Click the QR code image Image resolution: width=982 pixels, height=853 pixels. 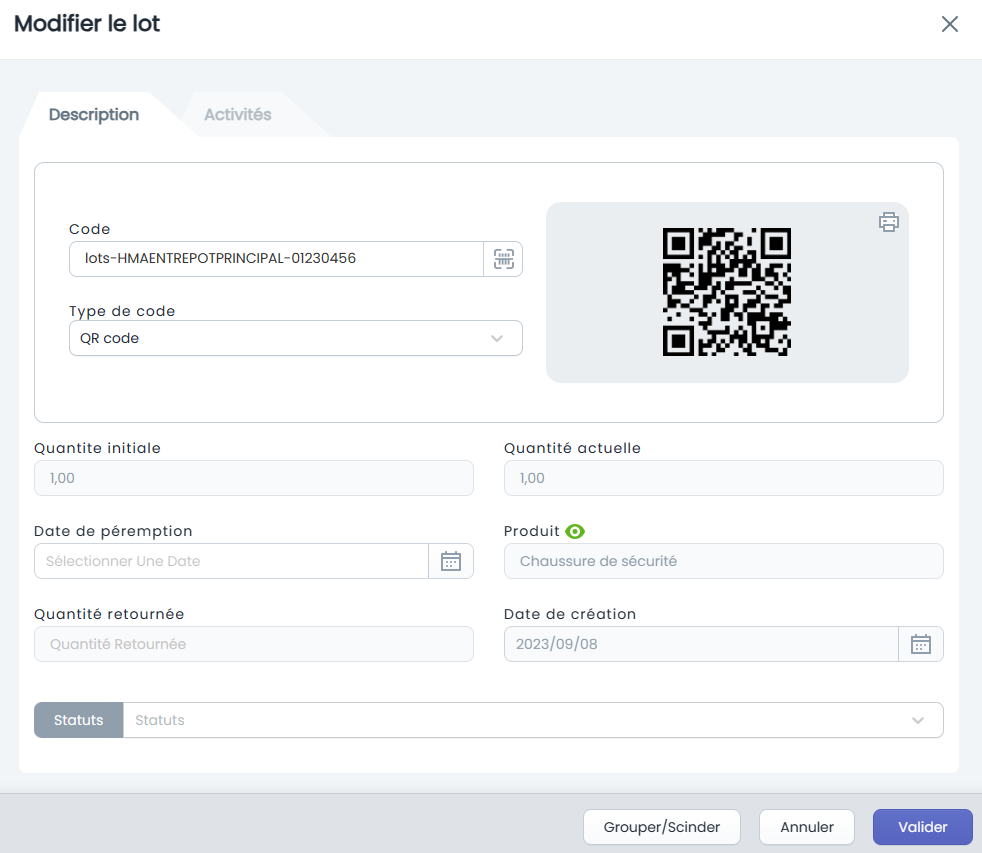(726, 292)
